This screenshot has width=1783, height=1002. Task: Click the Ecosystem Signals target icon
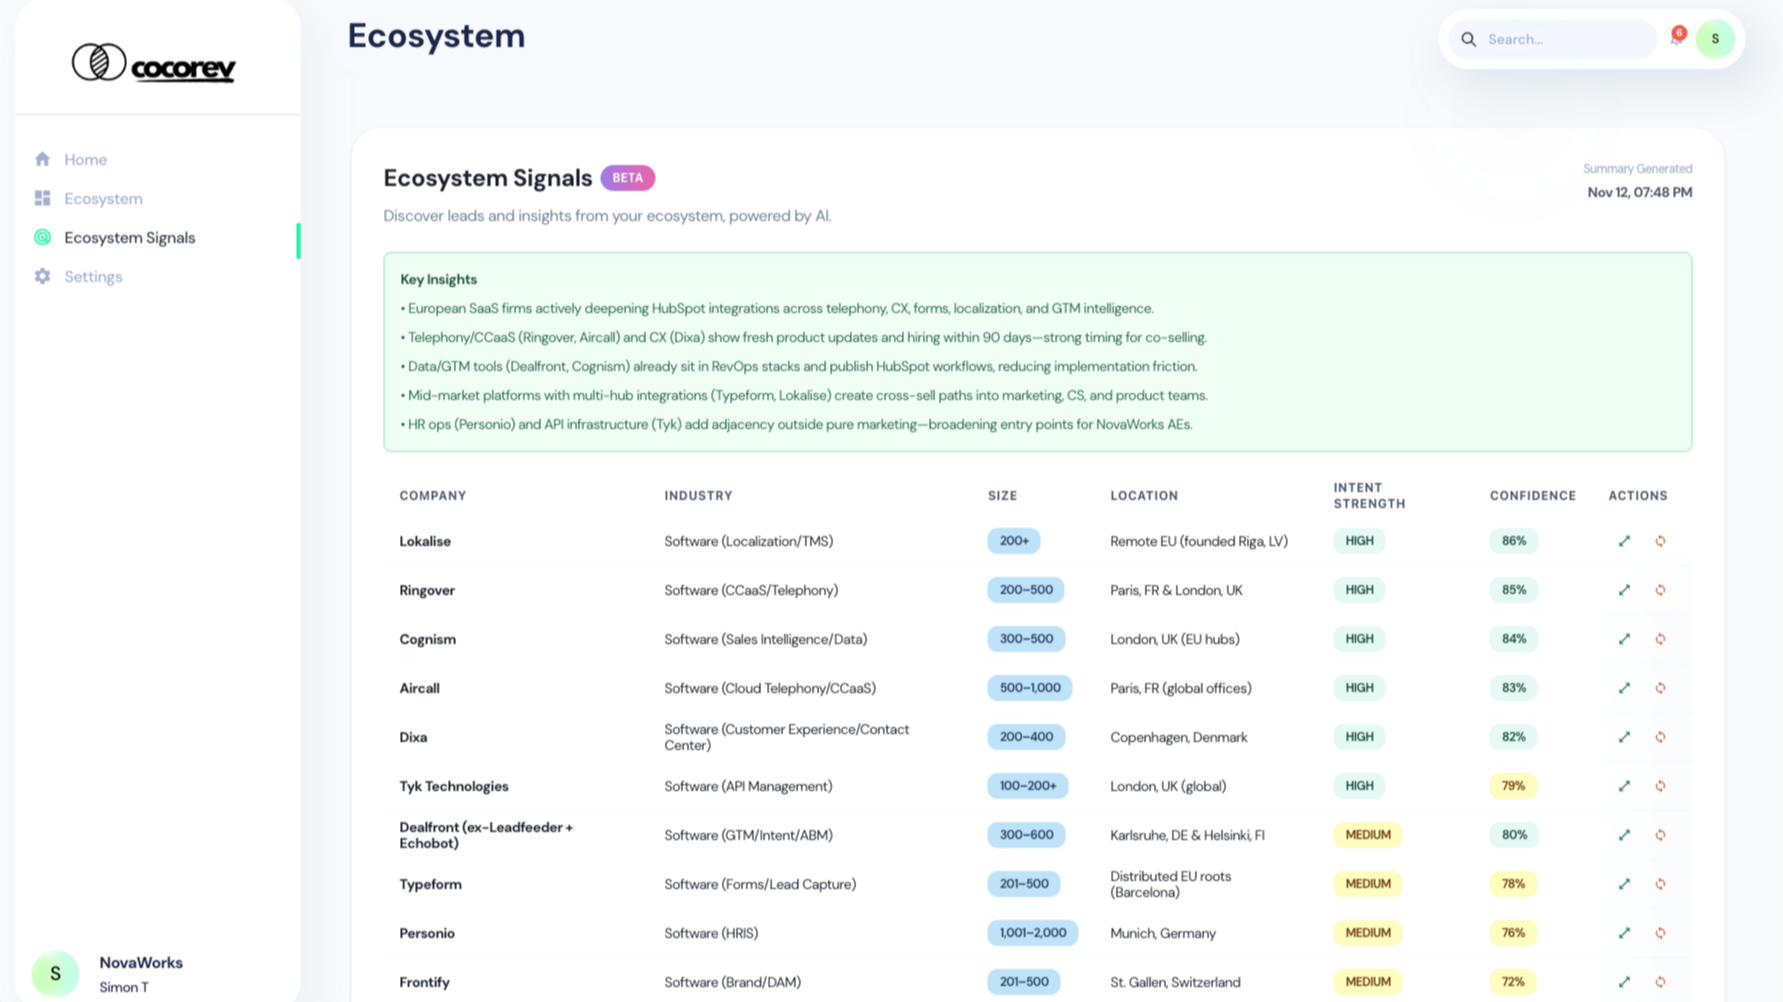[x=42, y=237]
